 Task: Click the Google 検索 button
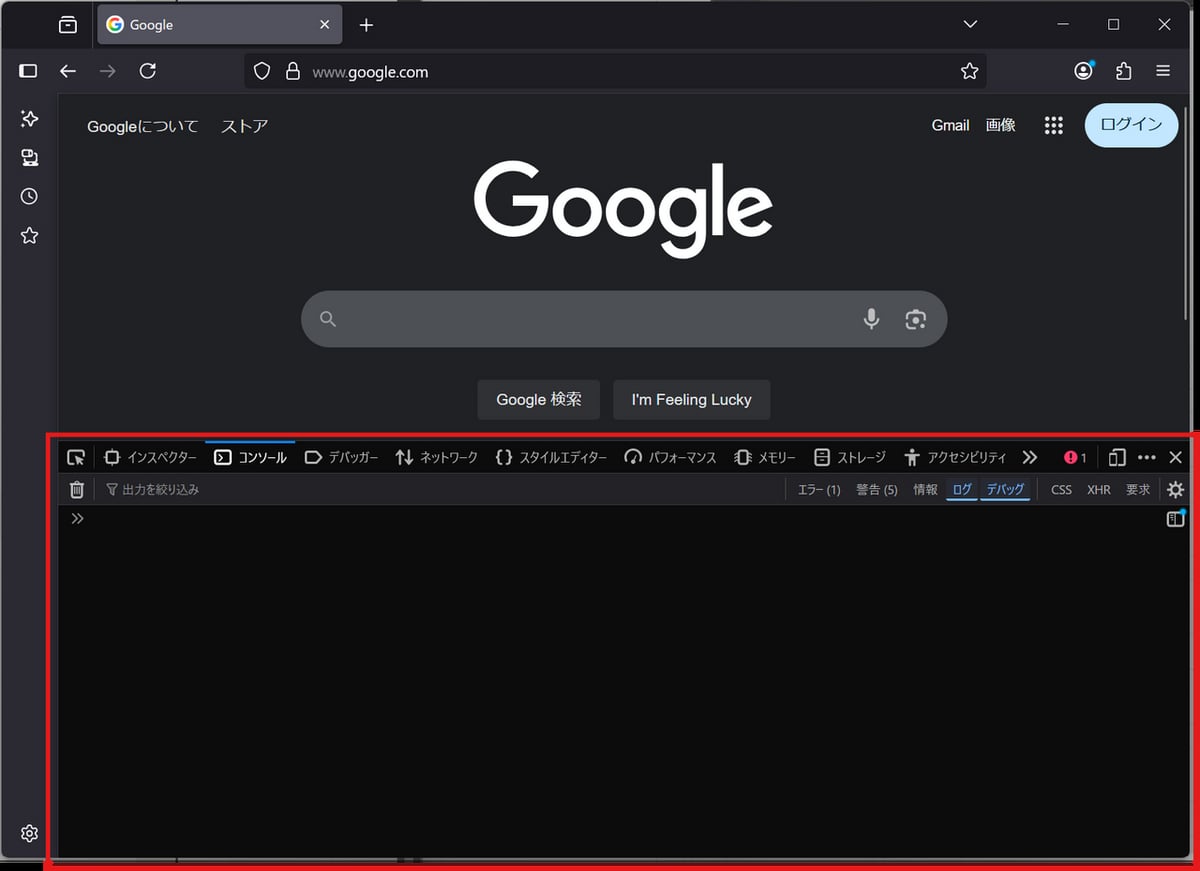(x=538, y=399)
